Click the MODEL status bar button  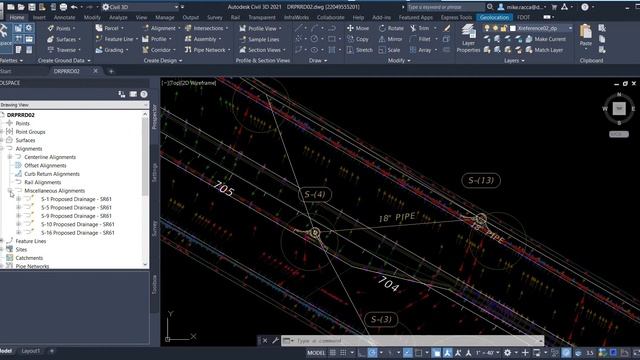pyautogui.click(x=316, y=353)
